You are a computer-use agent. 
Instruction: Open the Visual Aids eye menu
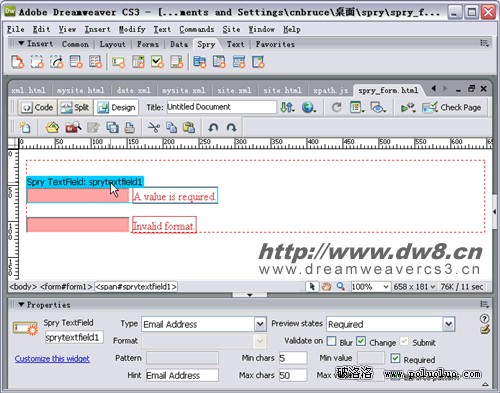[x=378, y=107]
